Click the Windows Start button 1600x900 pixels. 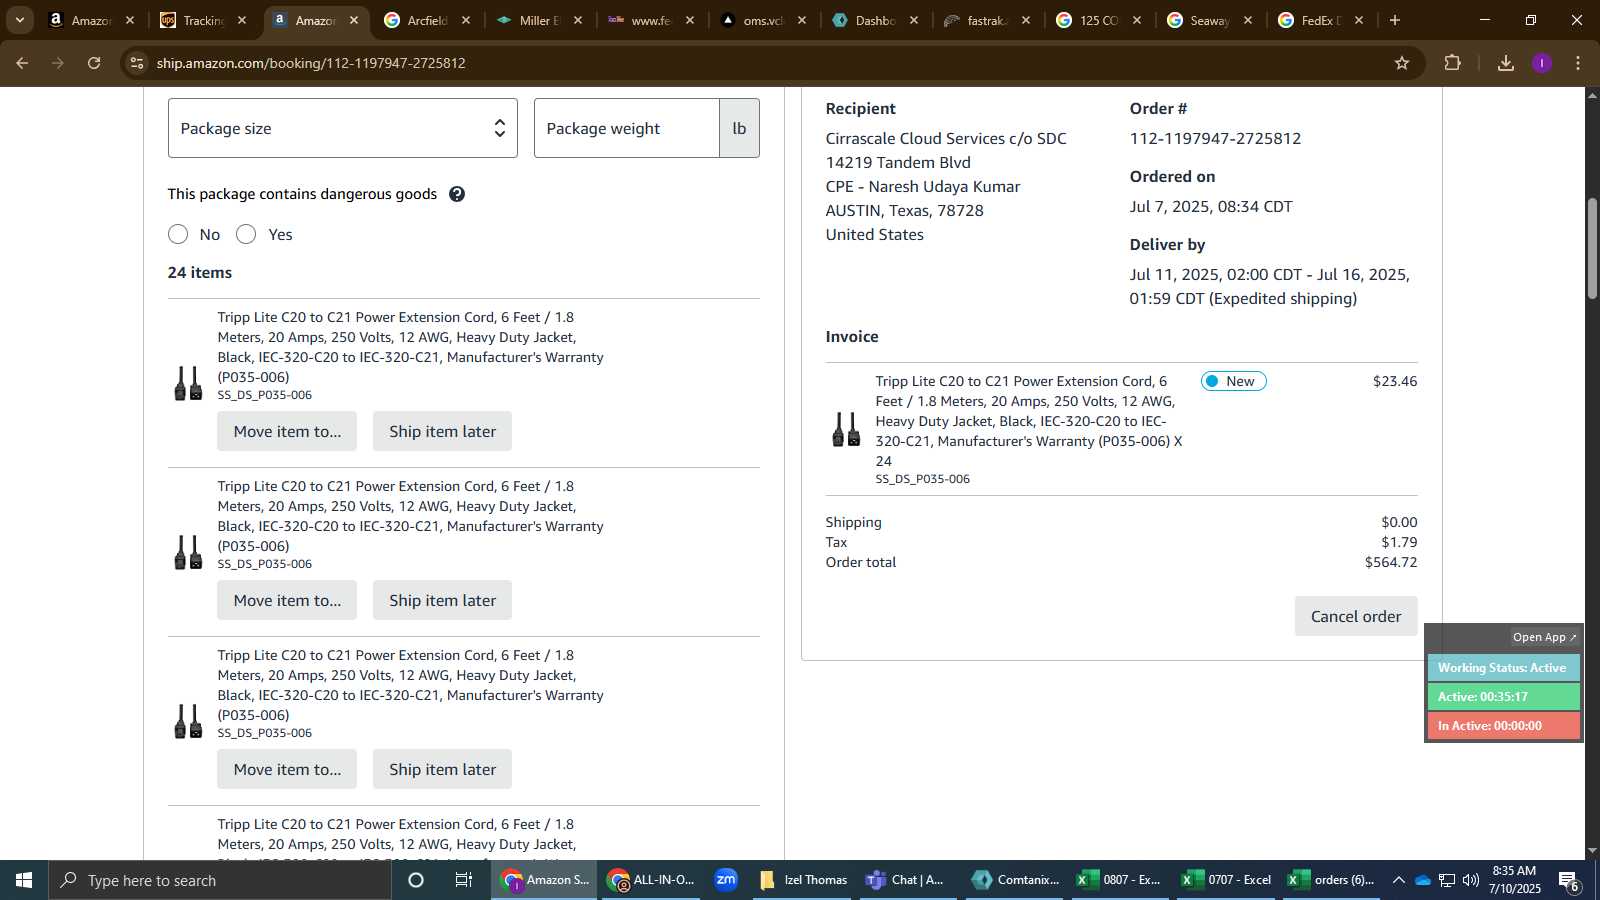tap(24, 880)
